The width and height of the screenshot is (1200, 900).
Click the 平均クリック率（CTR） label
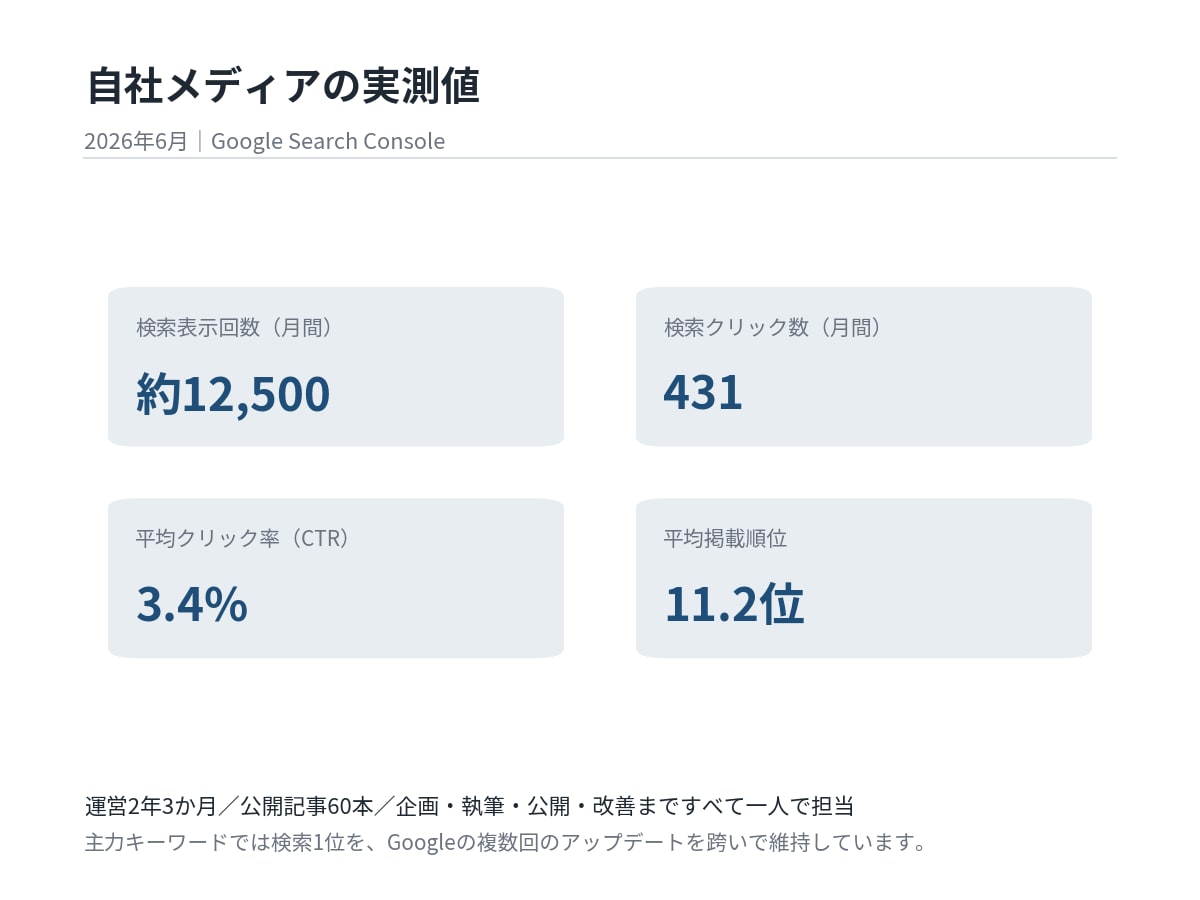(245, 538)
